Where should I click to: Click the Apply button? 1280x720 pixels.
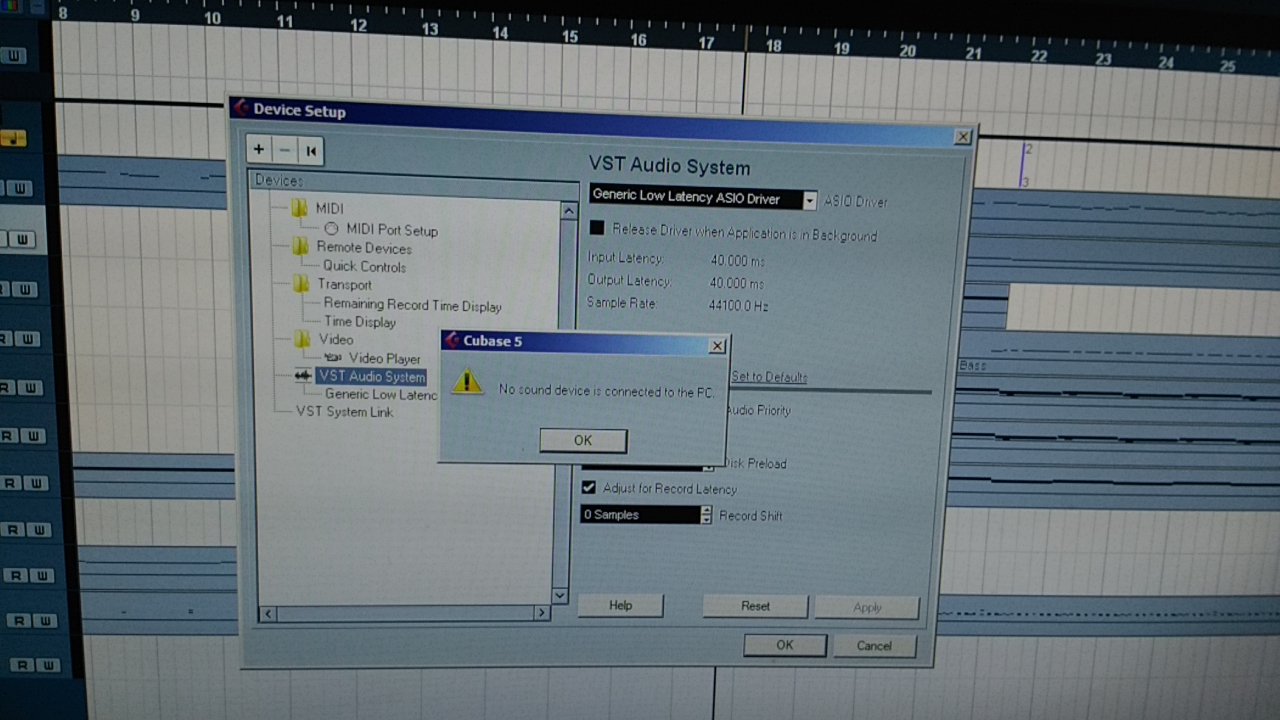[x=867, y=607]
